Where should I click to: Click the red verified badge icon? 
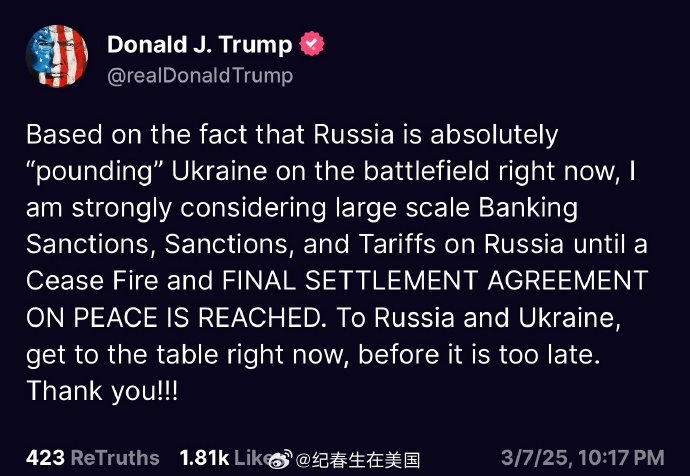pyautogui.click(x=312, y=44)
